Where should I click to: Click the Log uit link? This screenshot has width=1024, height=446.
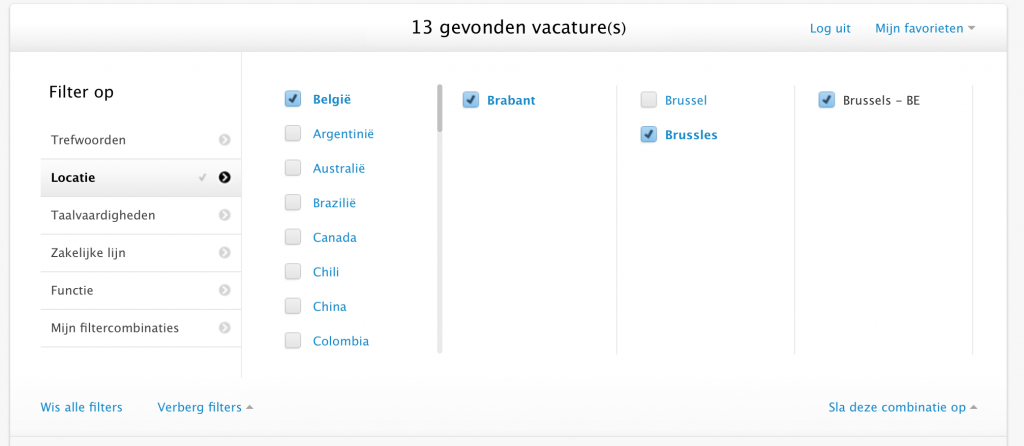click(x=830, y=28)
